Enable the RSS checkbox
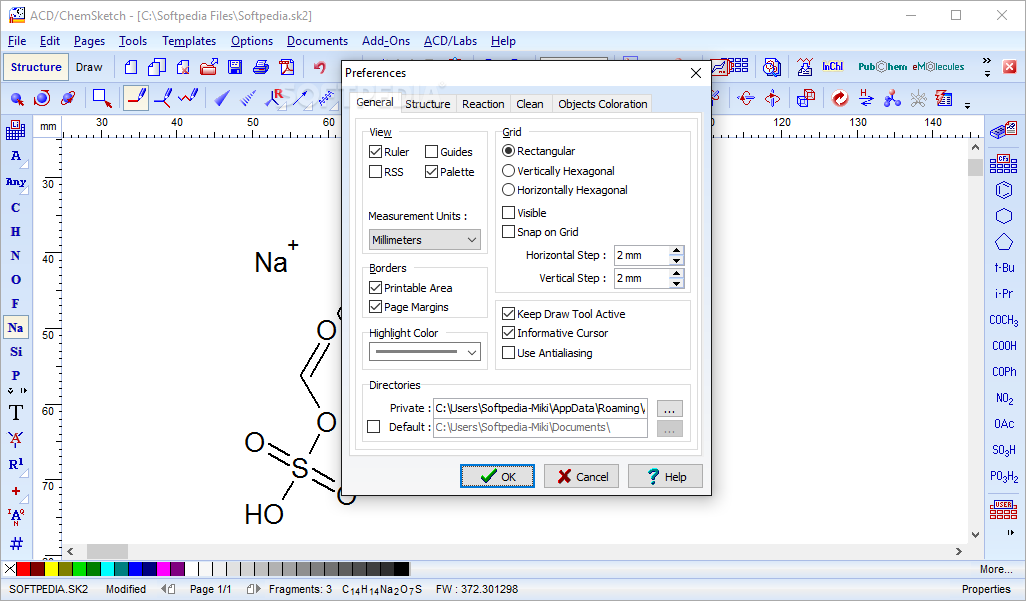1026x601 pixels. [376, 172]
